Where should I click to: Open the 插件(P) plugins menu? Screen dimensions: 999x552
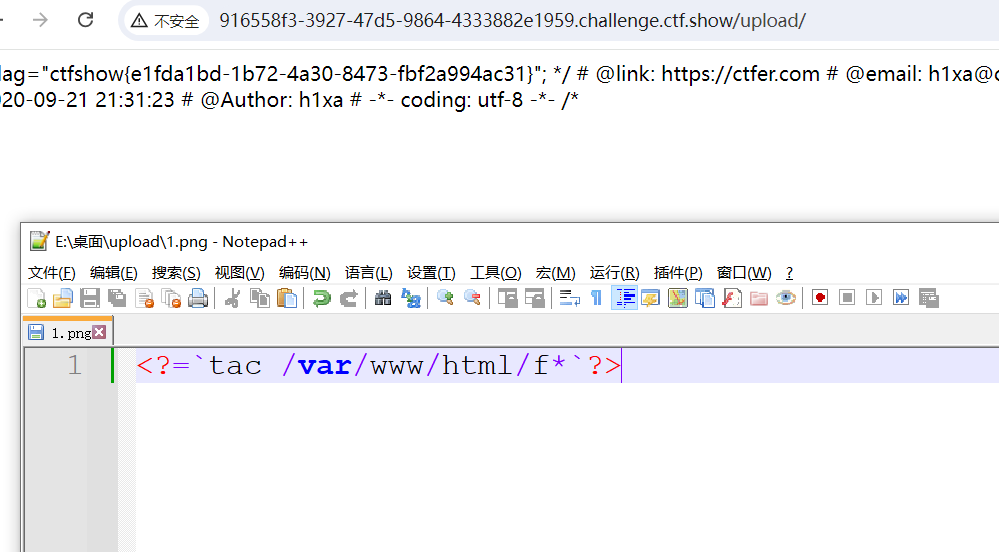(678, 273)
